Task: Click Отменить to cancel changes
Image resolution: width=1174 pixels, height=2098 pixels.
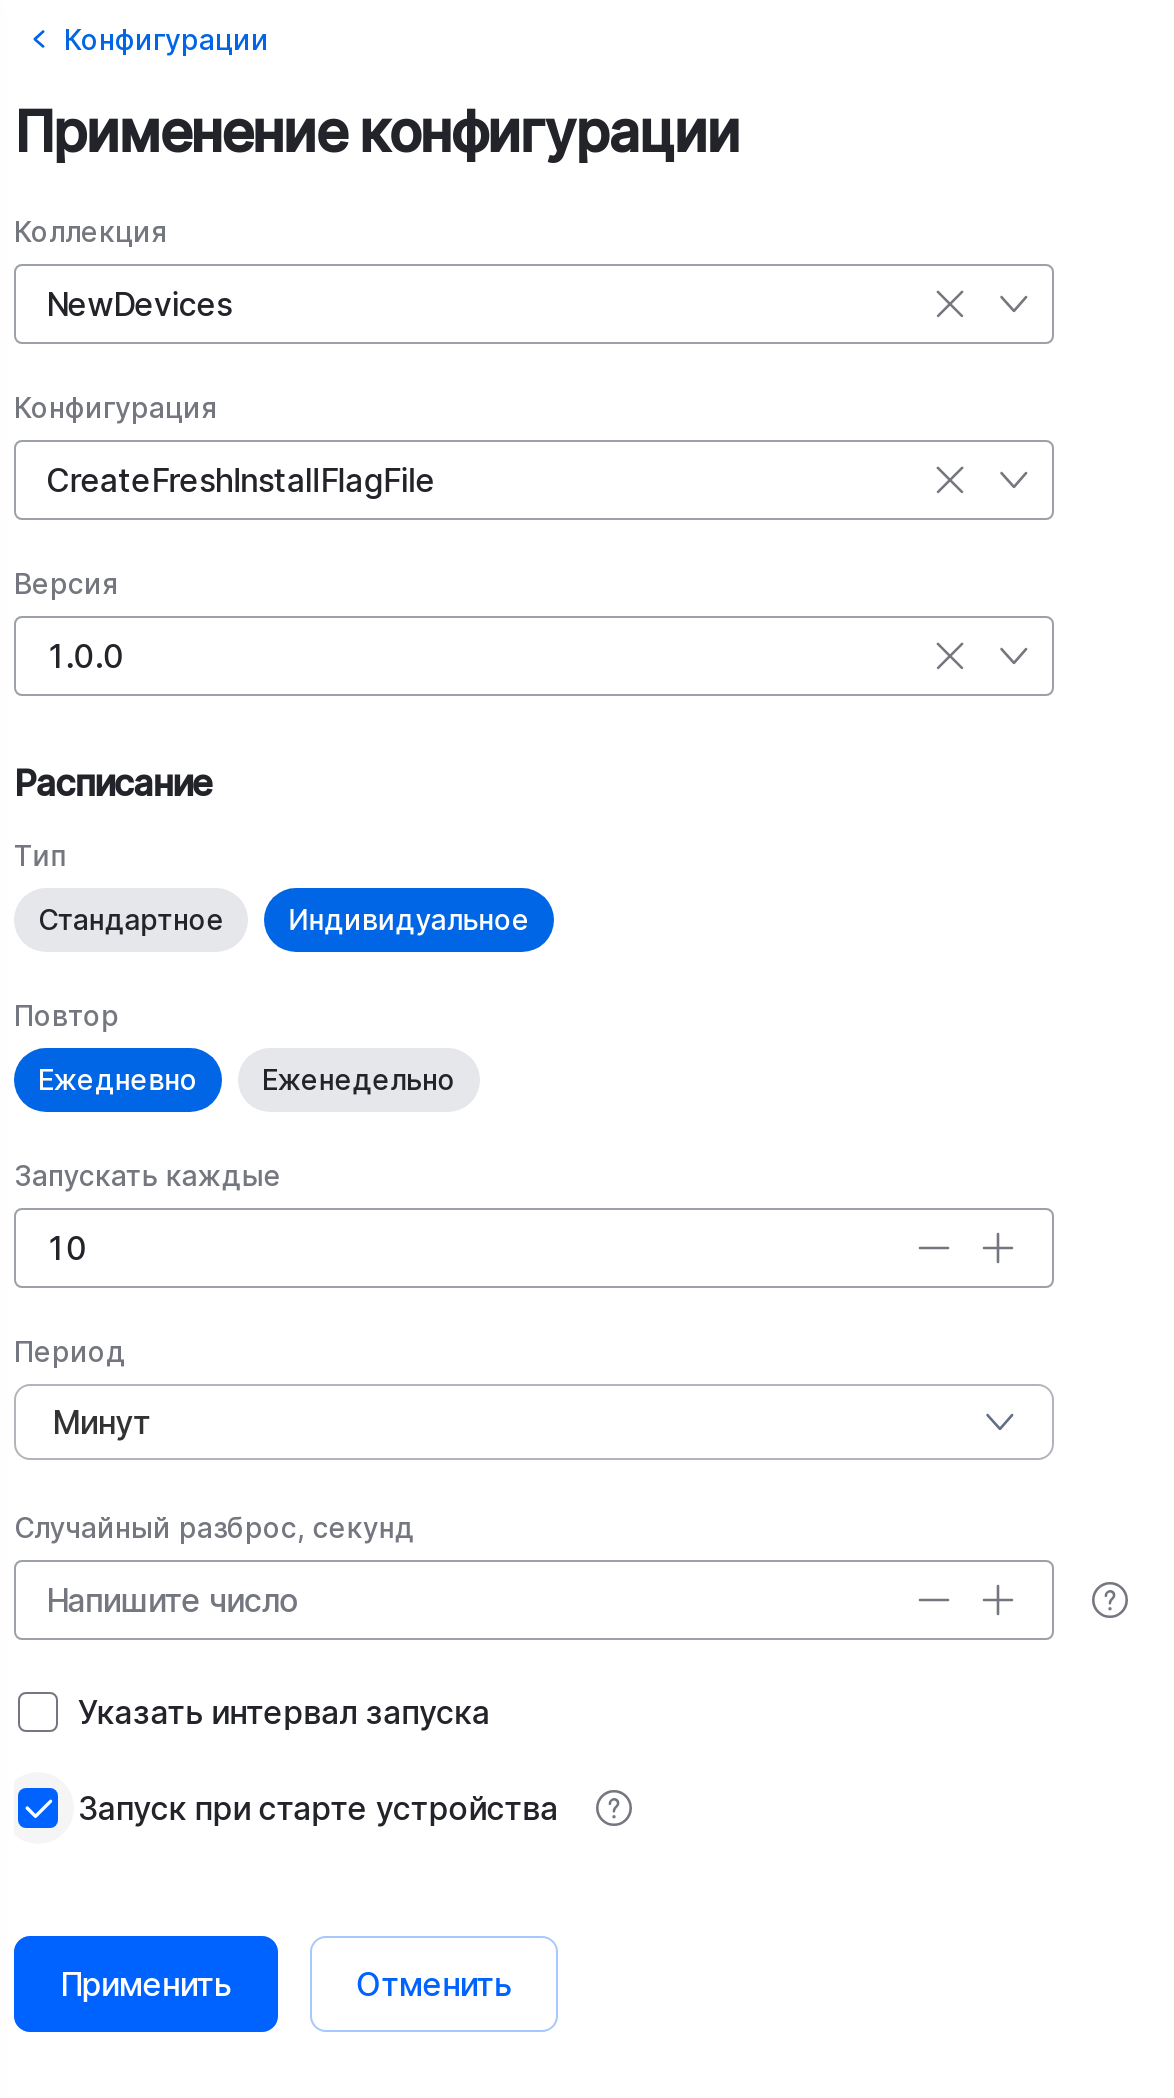Action: pyautogui.click(x=433, y=1984)
